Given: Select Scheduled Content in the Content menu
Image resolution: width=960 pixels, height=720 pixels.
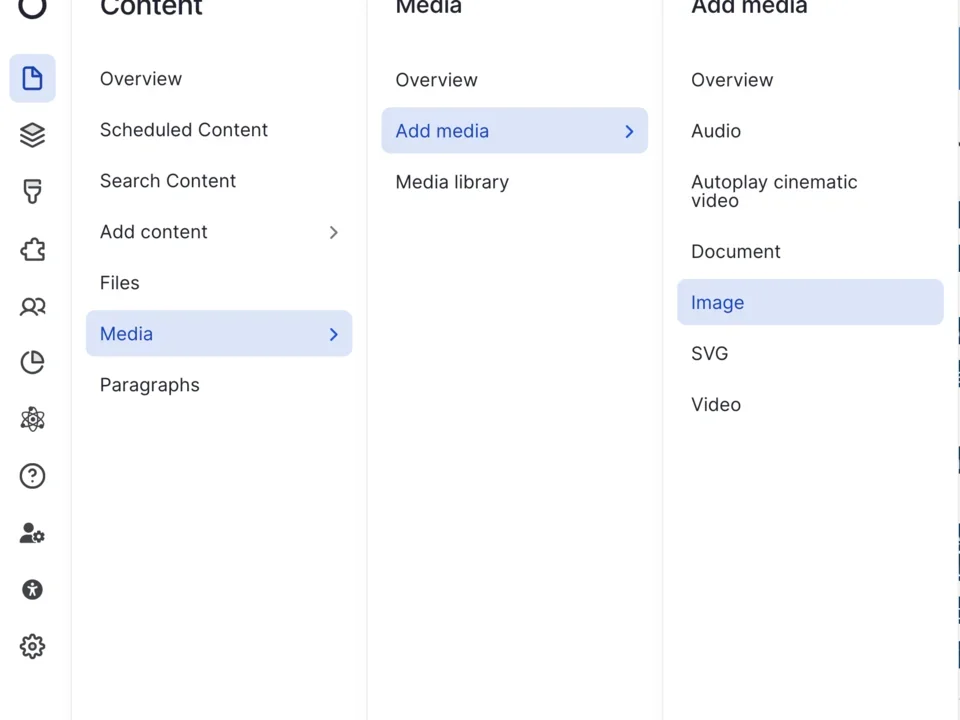Looking at the screenshot, I should click(x=183, y=130).
